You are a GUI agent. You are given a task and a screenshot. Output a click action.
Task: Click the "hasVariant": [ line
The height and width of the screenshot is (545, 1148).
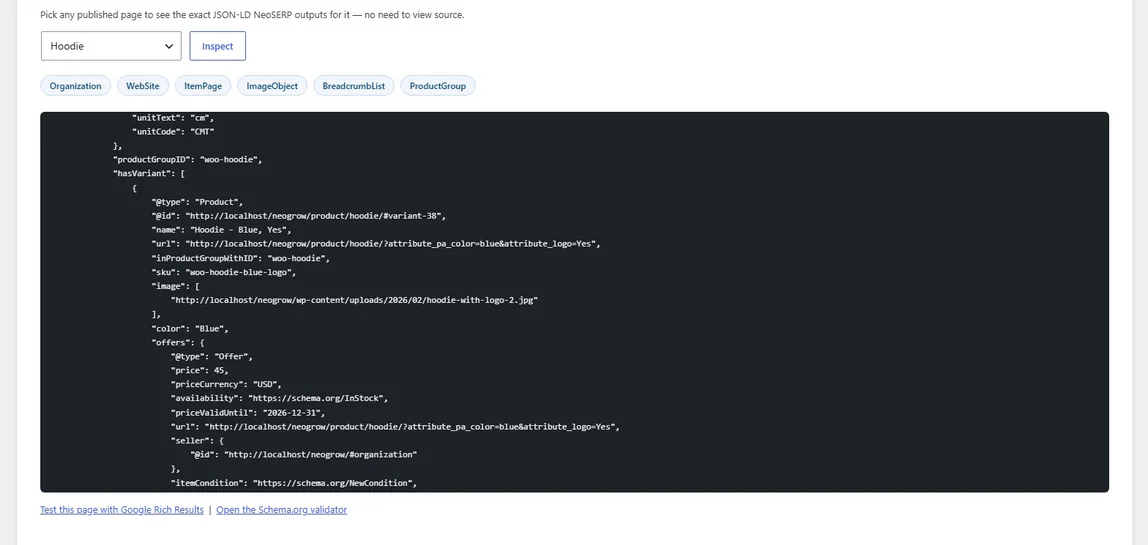pyautogui.click(x=149, y=174)
